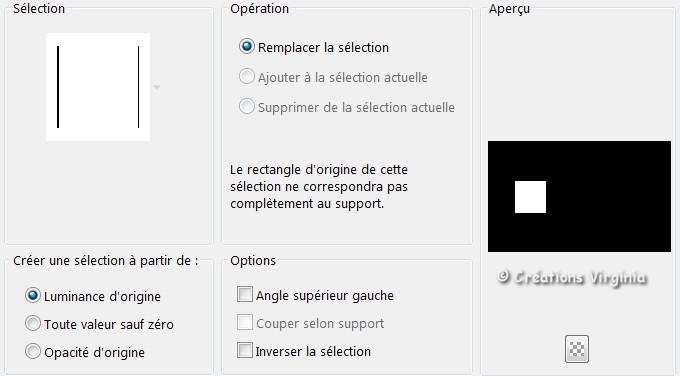This screenshot has height=376, width=680.
Task: Click the white square in the preview
Action: pyautogui.click(x=530, y=197)
